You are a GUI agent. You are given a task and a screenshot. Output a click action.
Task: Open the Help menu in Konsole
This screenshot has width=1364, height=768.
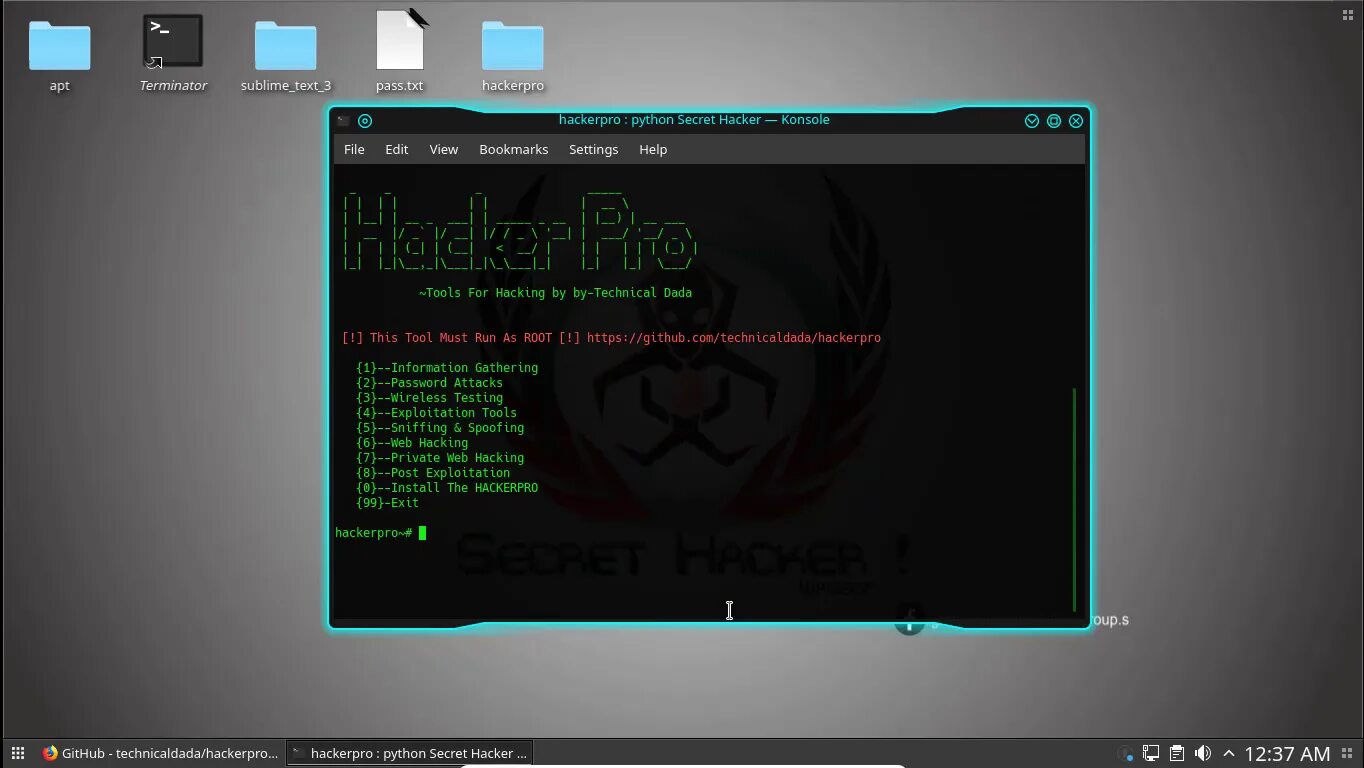click(653, 149)
